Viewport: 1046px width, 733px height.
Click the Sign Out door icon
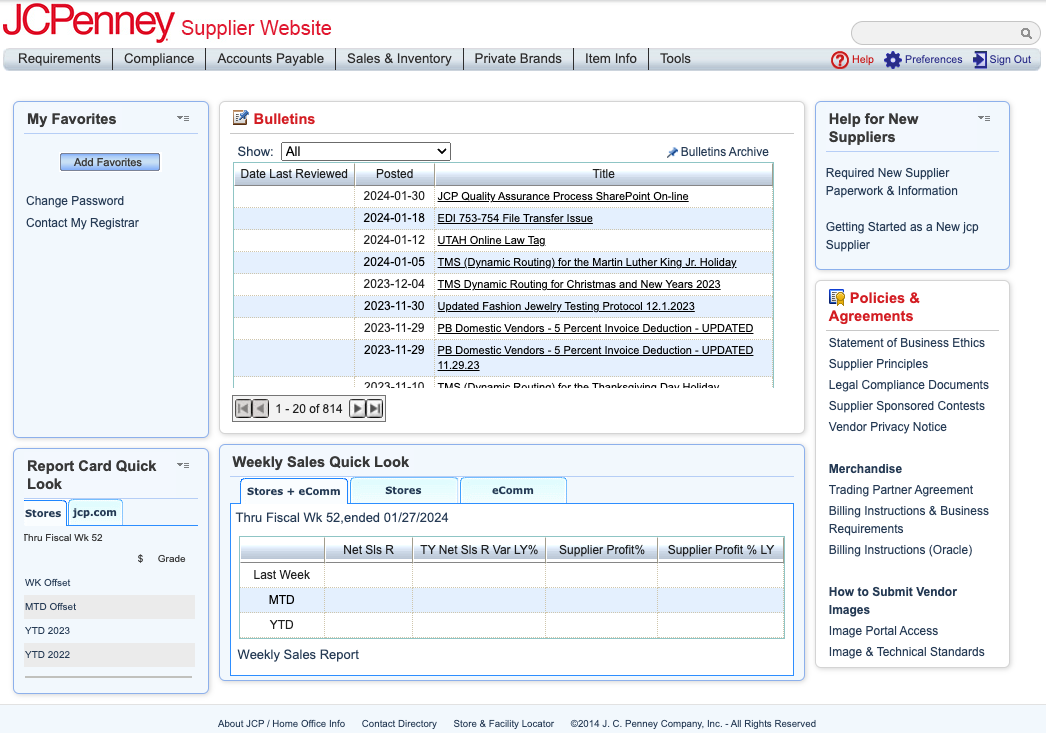pos(979,60)
